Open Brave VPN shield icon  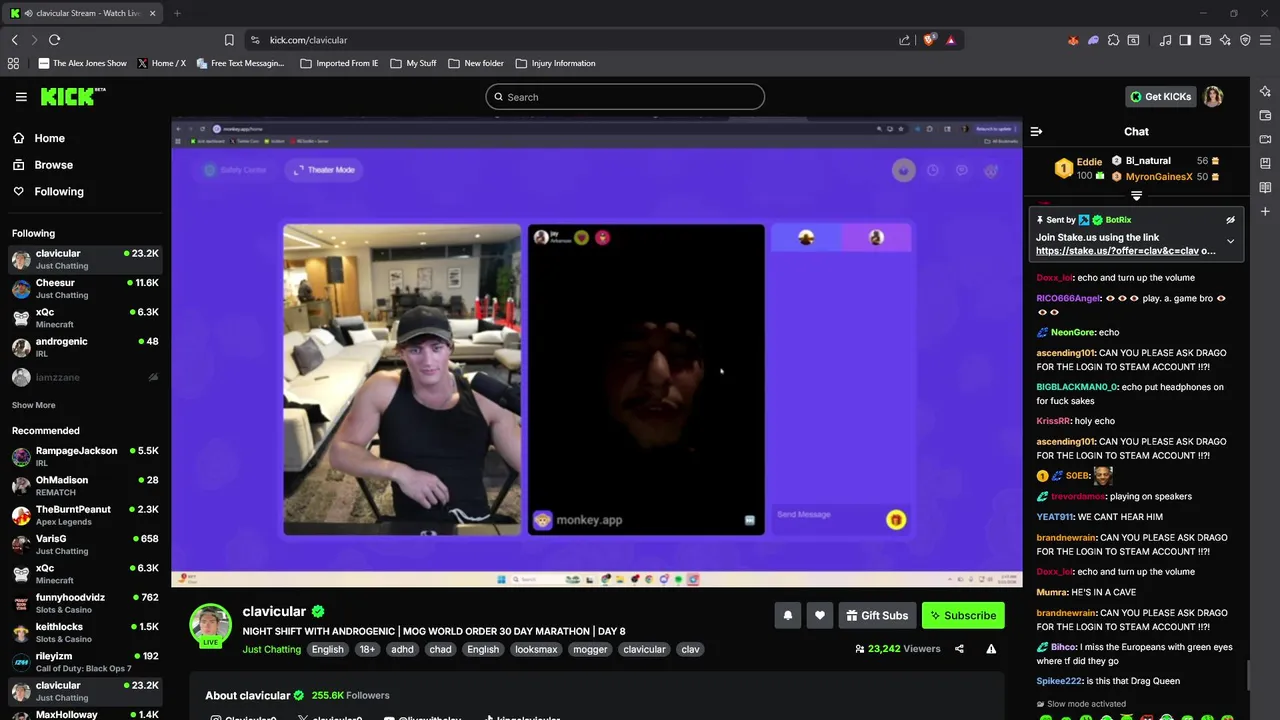[x=1245, y=40]
